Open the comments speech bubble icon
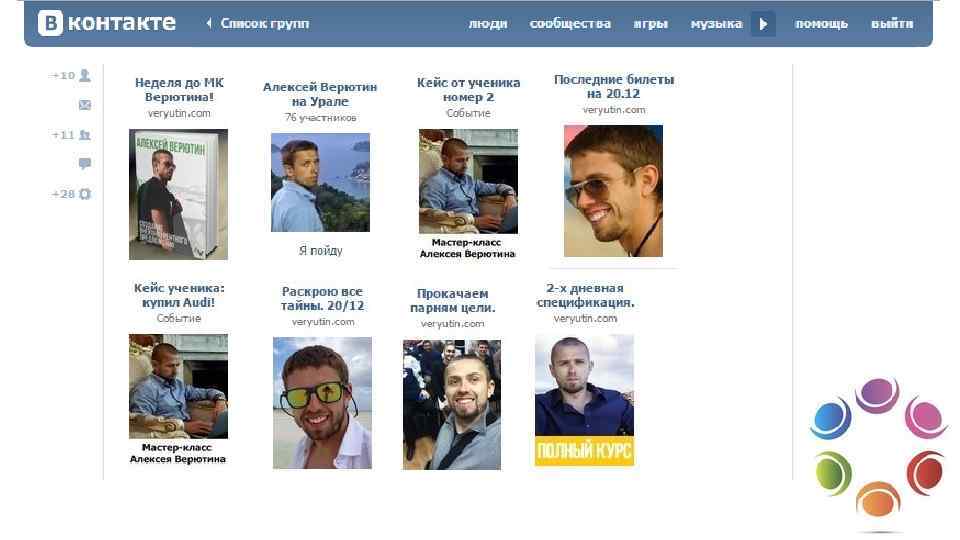 85,163
